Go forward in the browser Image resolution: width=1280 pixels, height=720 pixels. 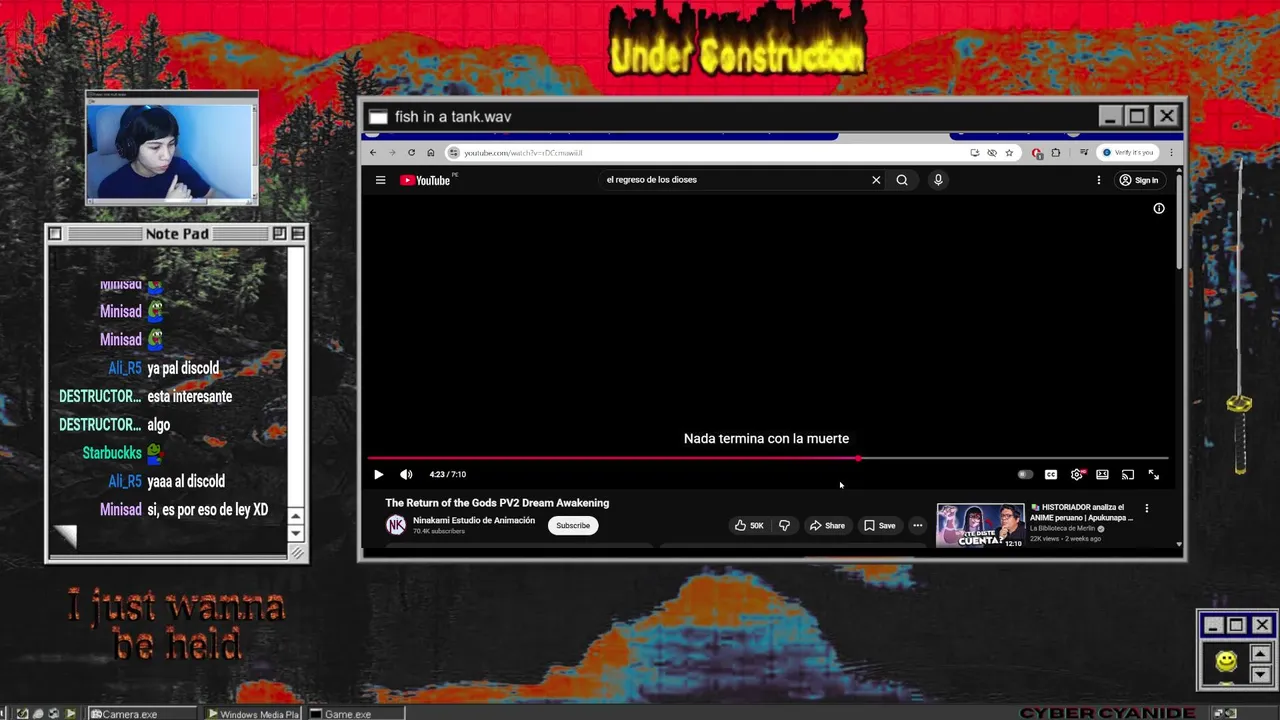point(392,153)
